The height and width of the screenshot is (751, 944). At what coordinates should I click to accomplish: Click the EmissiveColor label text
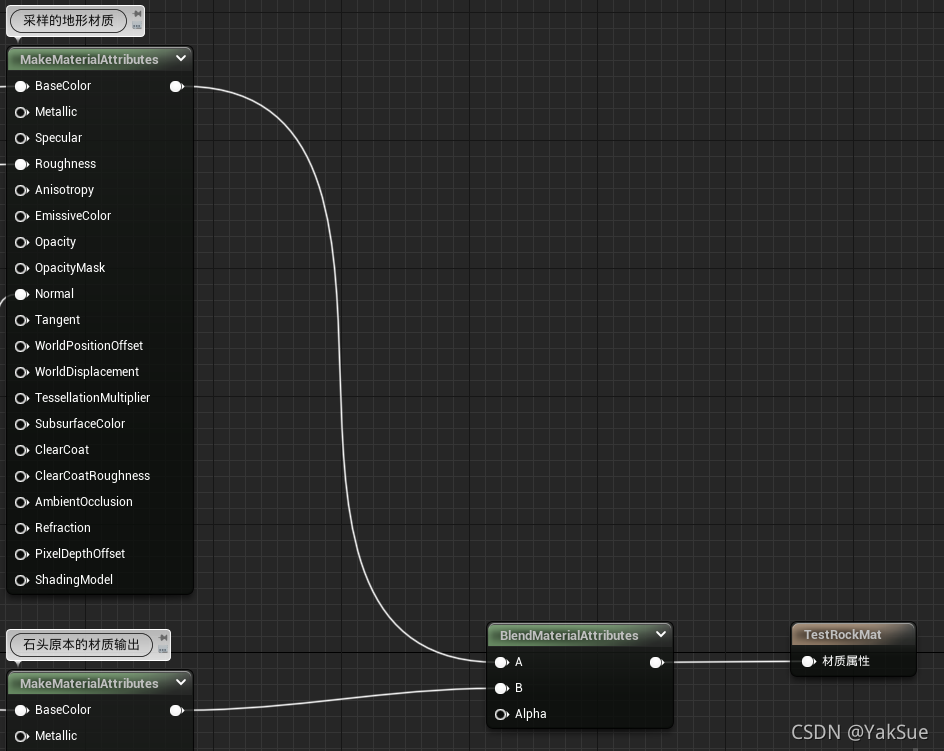(x=73, y=216)
